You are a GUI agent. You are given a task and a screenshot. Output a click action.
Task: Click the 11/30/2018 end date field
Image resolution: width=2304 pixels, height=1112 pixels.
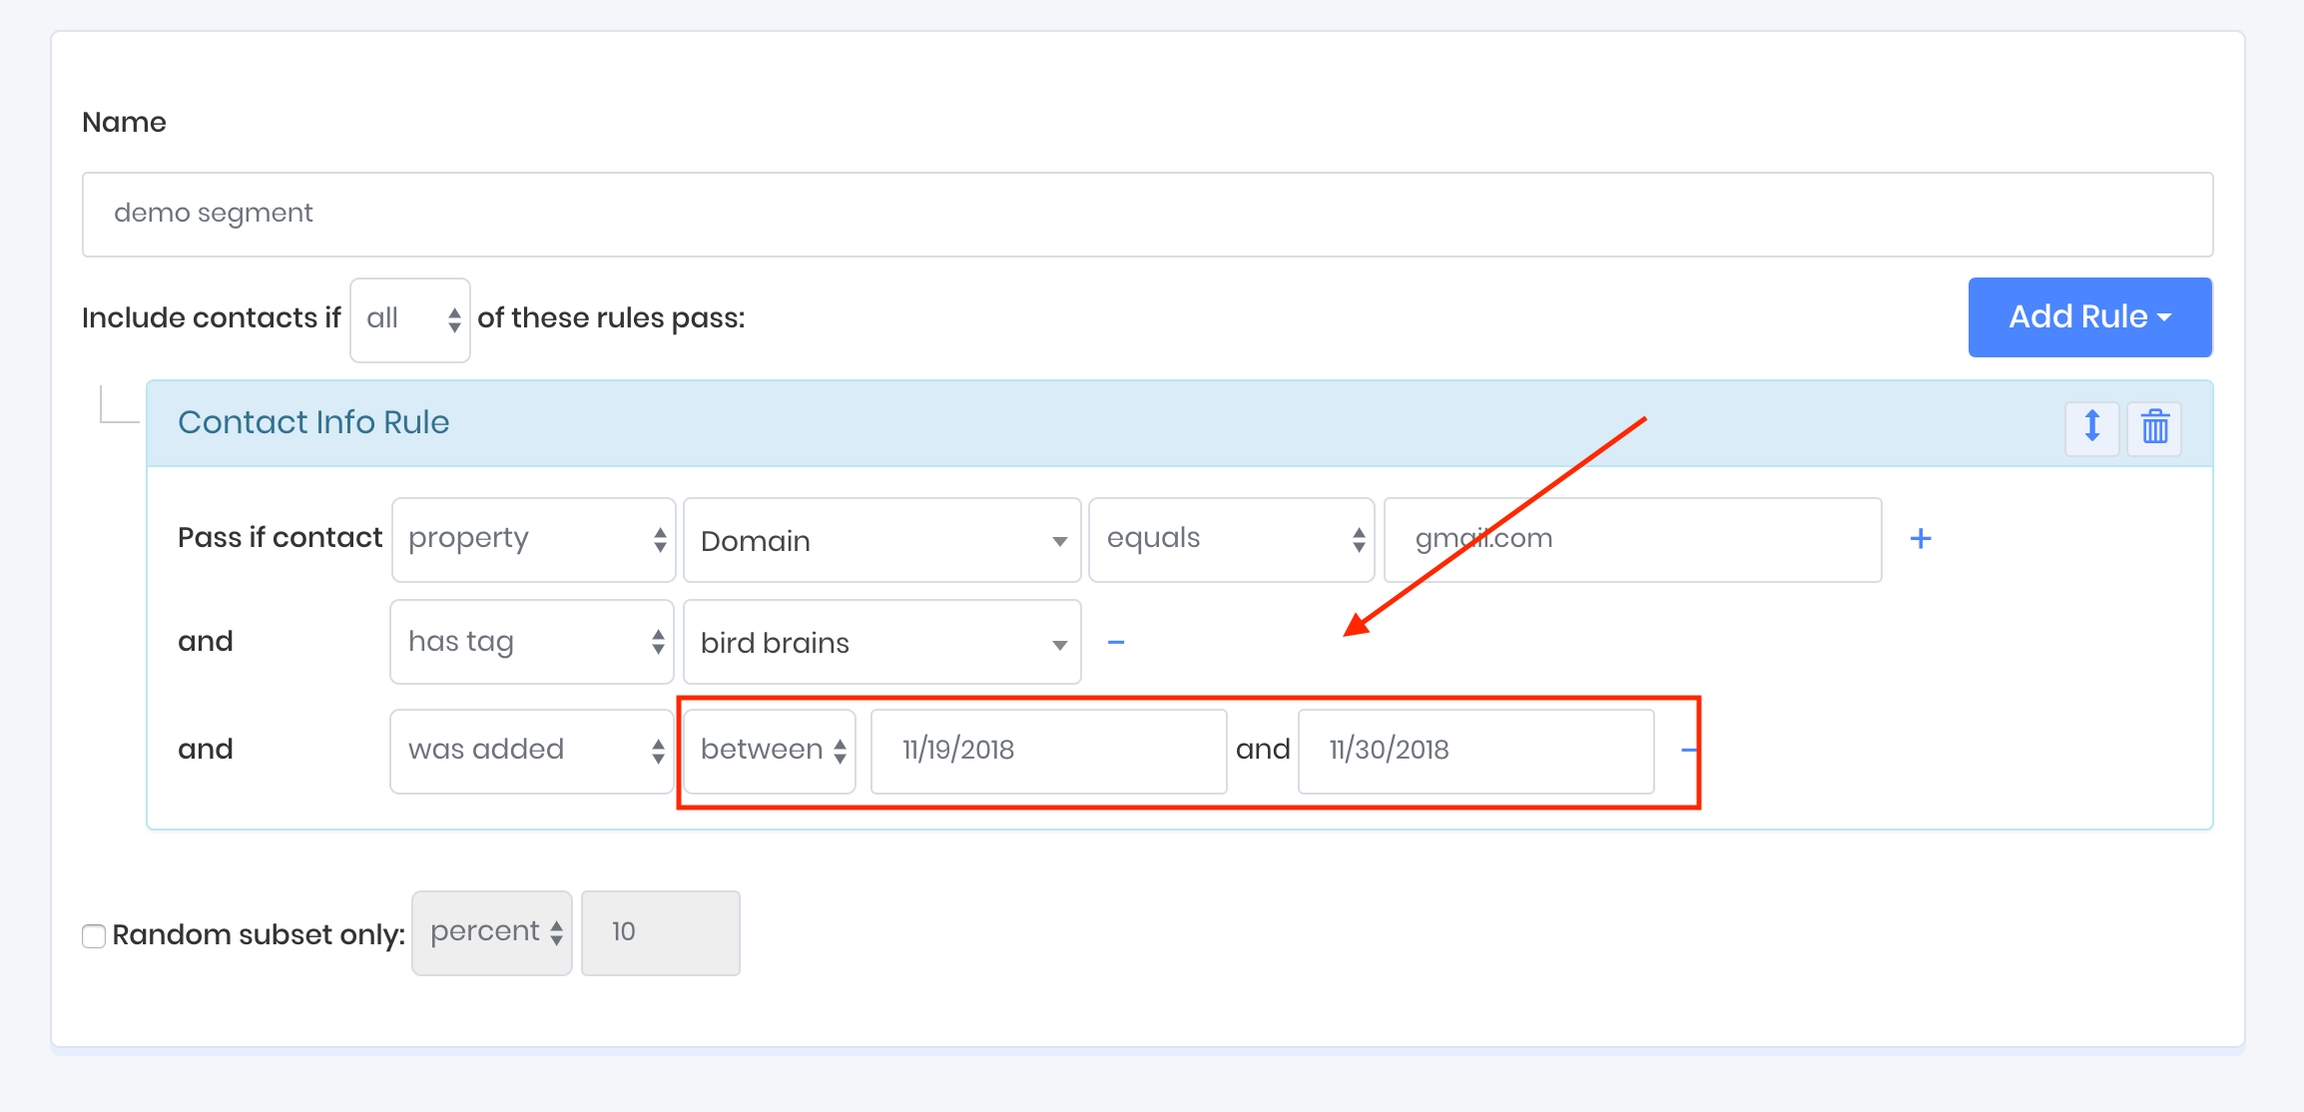click(x=1475, y=750)
